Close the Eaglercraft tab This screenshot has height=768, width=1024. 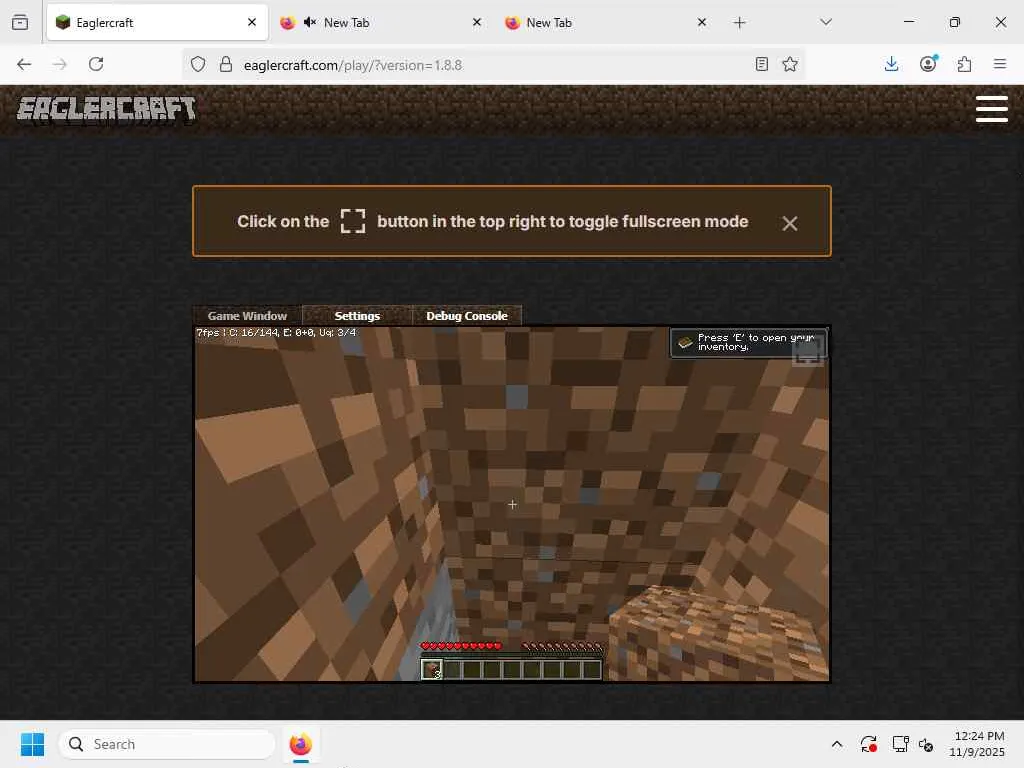(252, 22)
